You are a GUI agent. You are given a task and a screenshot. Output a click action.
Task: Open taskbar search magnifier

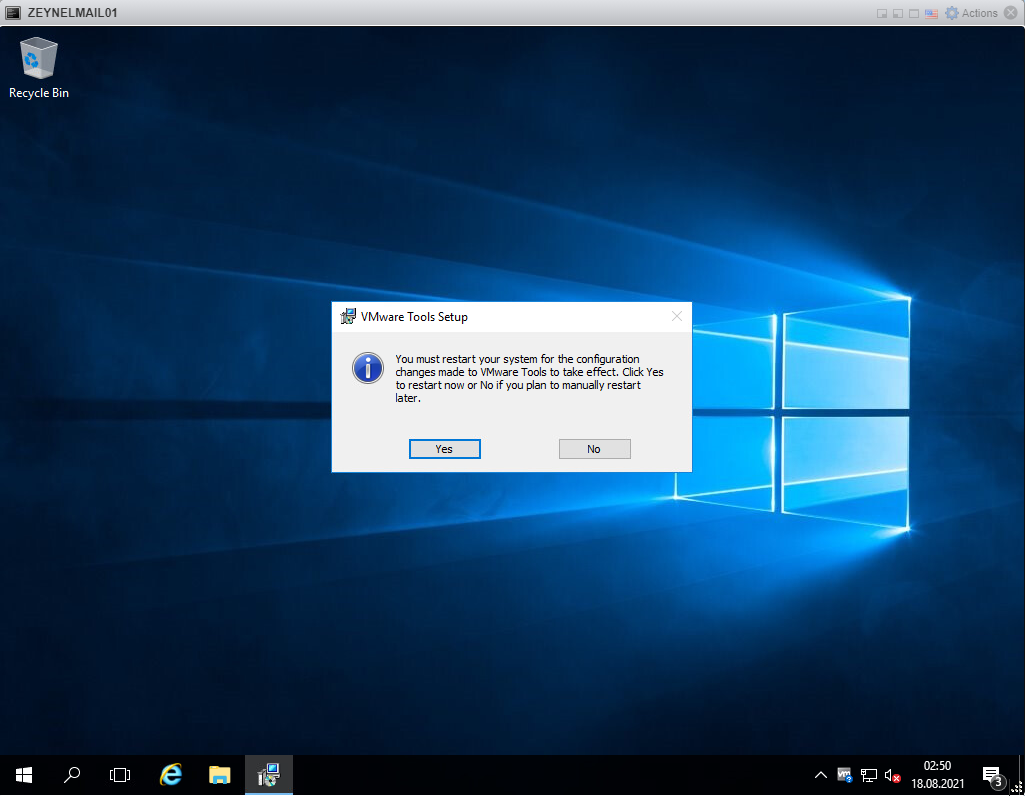[x=72, y=775]
